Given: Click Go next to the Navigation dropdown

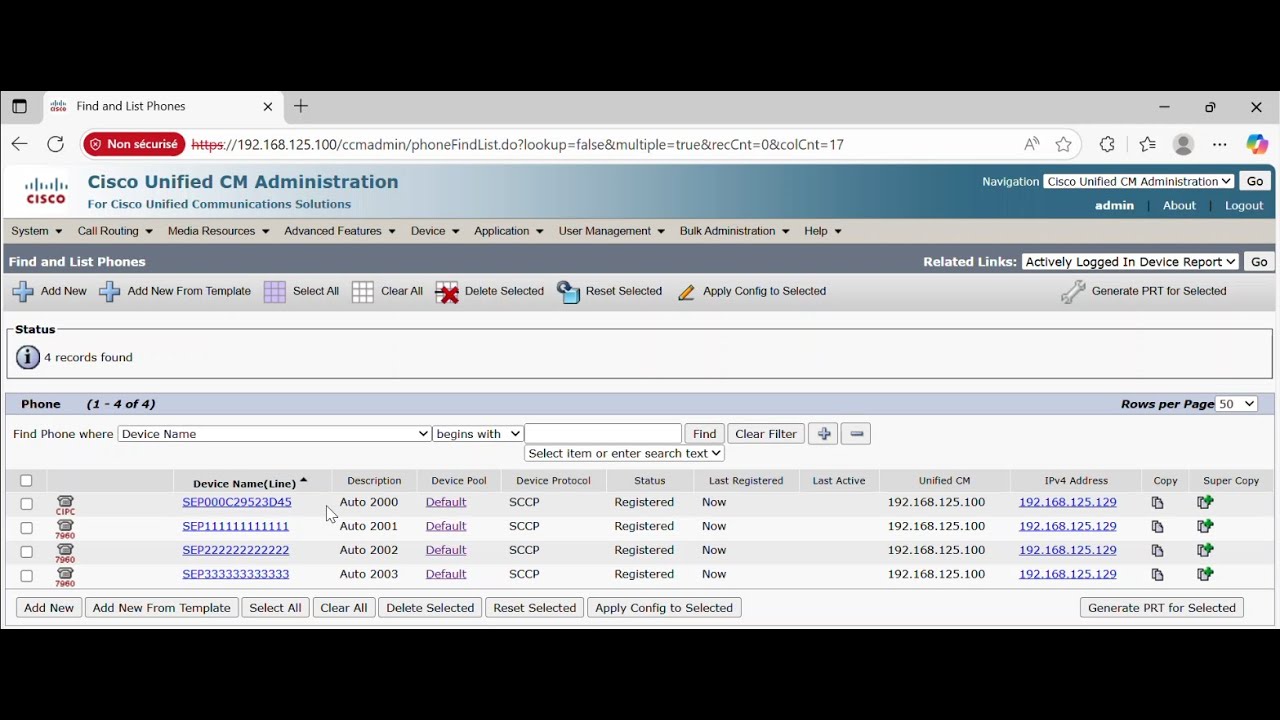Looking at the screenshot, I should pos(1255,181).
